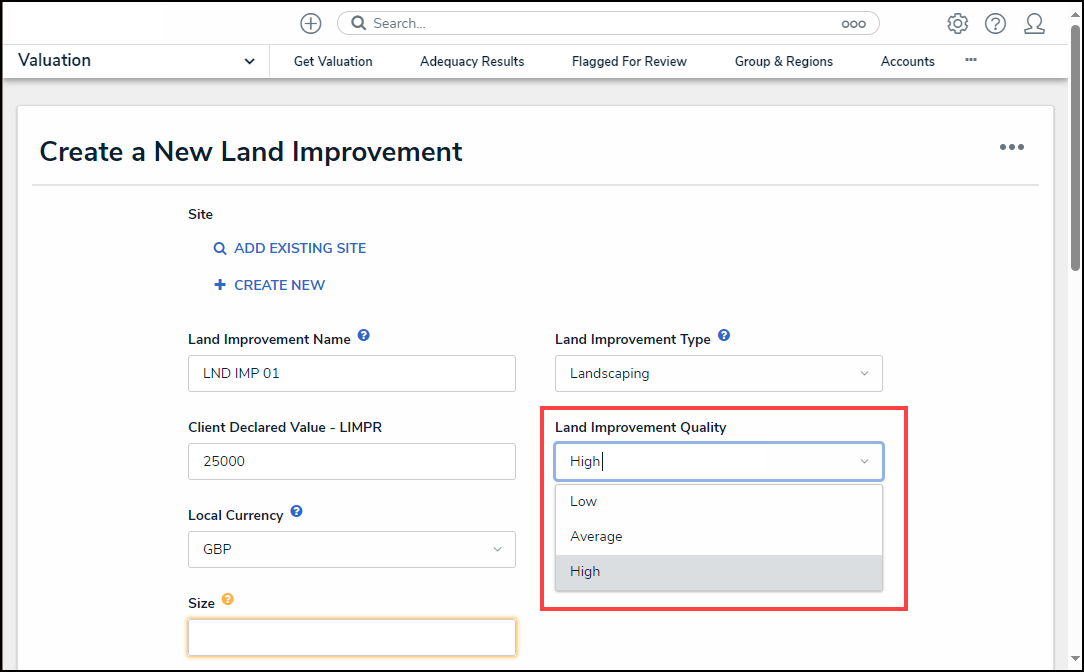Click the search magnifier icon
Image resolution: width=1084 pixels, height=672 pixels.
(358, 23)
